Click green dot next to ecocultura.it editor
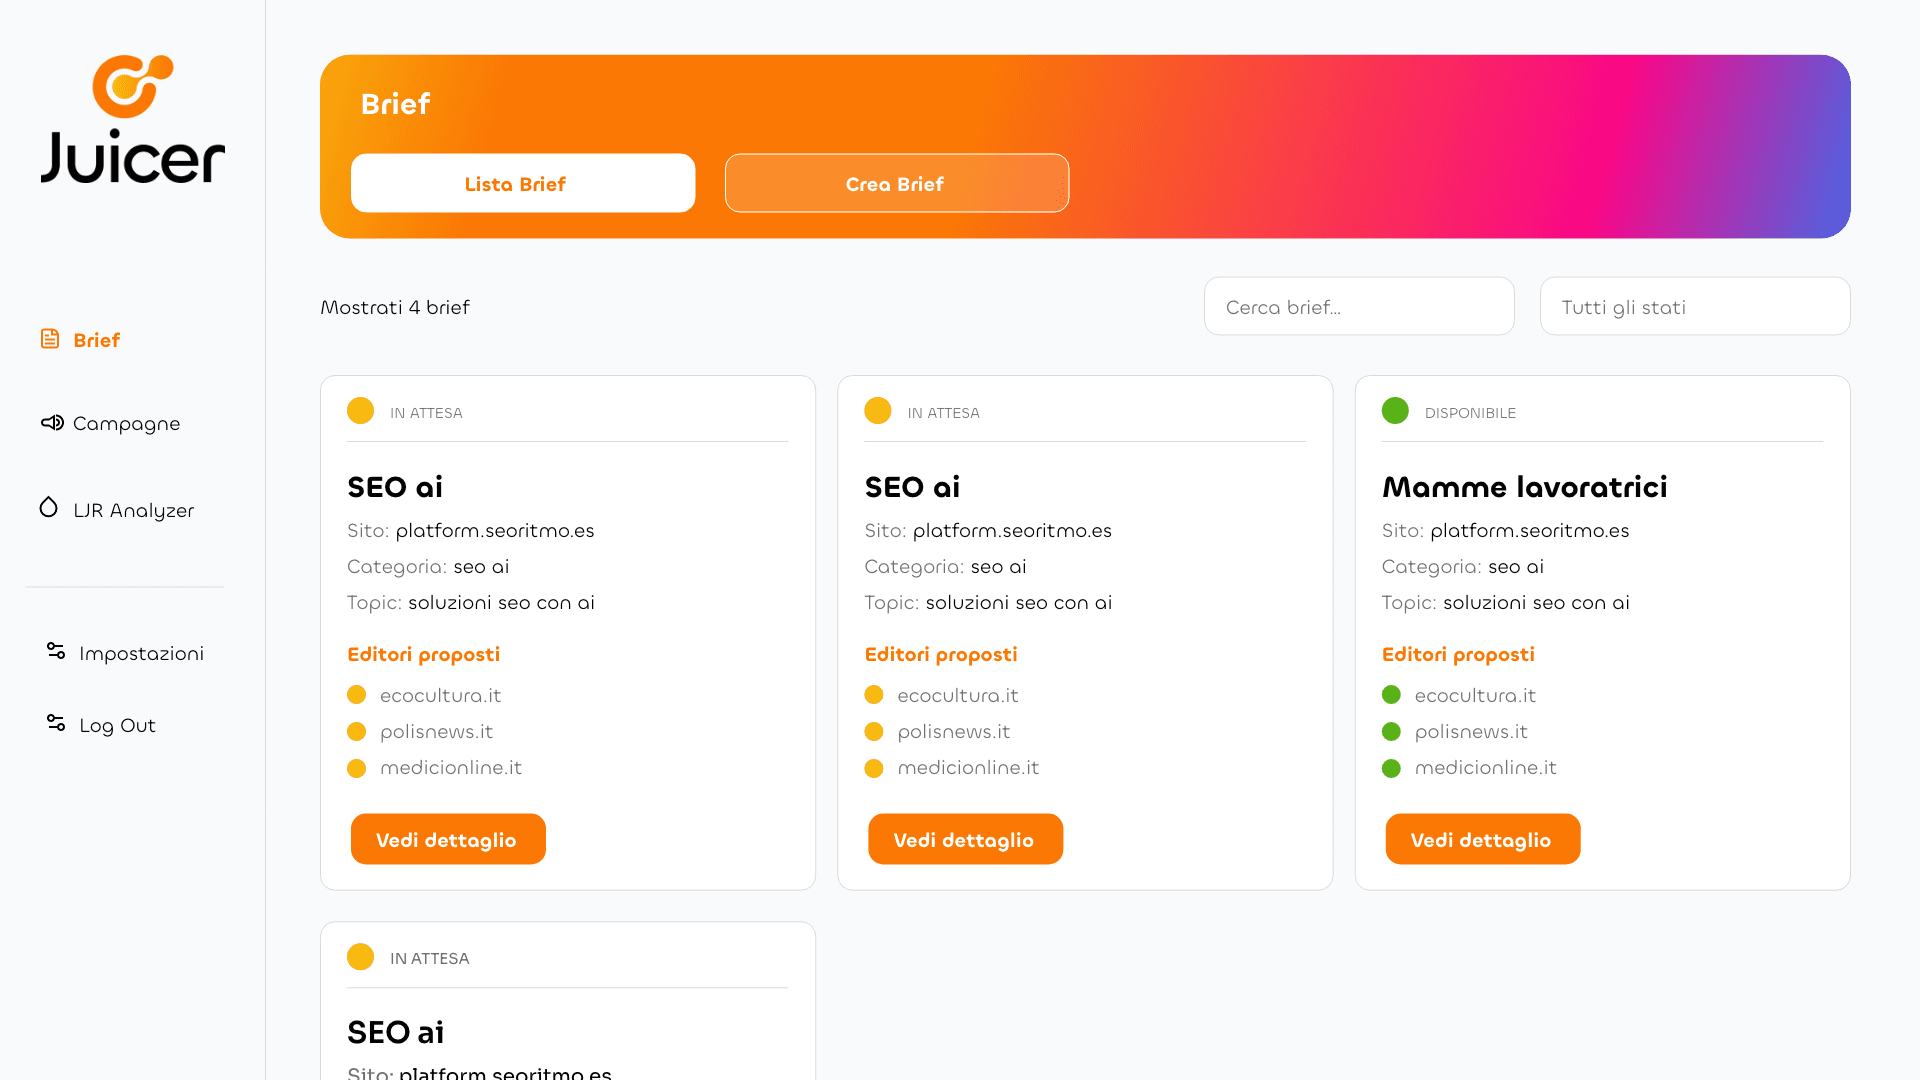The height and width of the screenshot is (1080, 1920). pos(1391,695)
